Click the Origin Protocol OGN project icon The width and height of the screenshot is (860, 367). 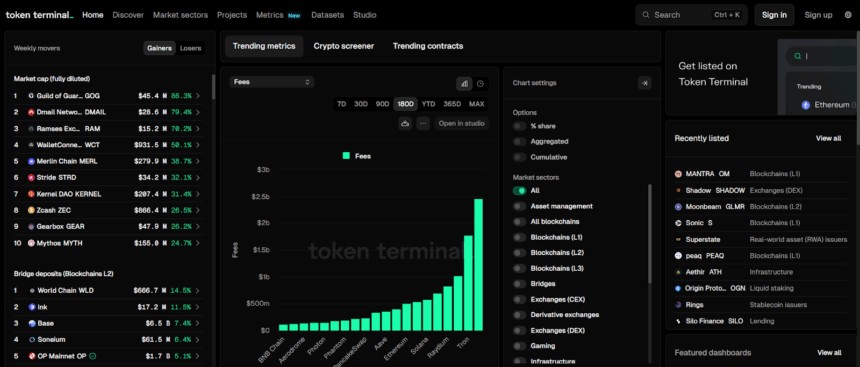tap(678, 288)
